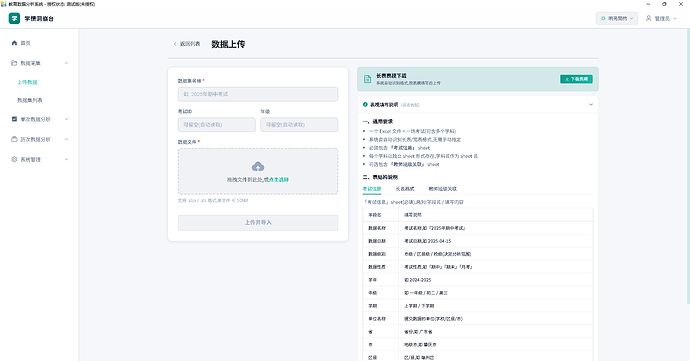Switch to the 教师班级关联 tab
This screenshot has width=690, height=361.
coord(443,189)
